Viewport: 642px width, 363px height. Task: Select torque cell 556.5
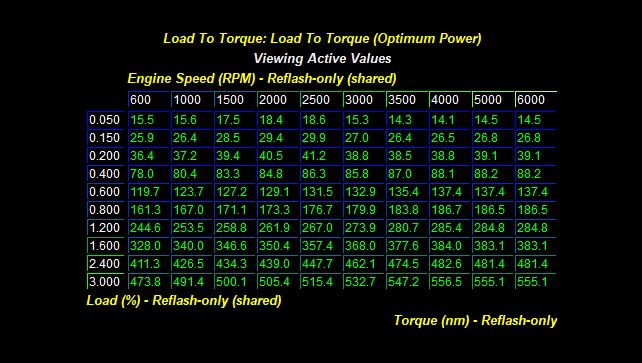point(450,282)
